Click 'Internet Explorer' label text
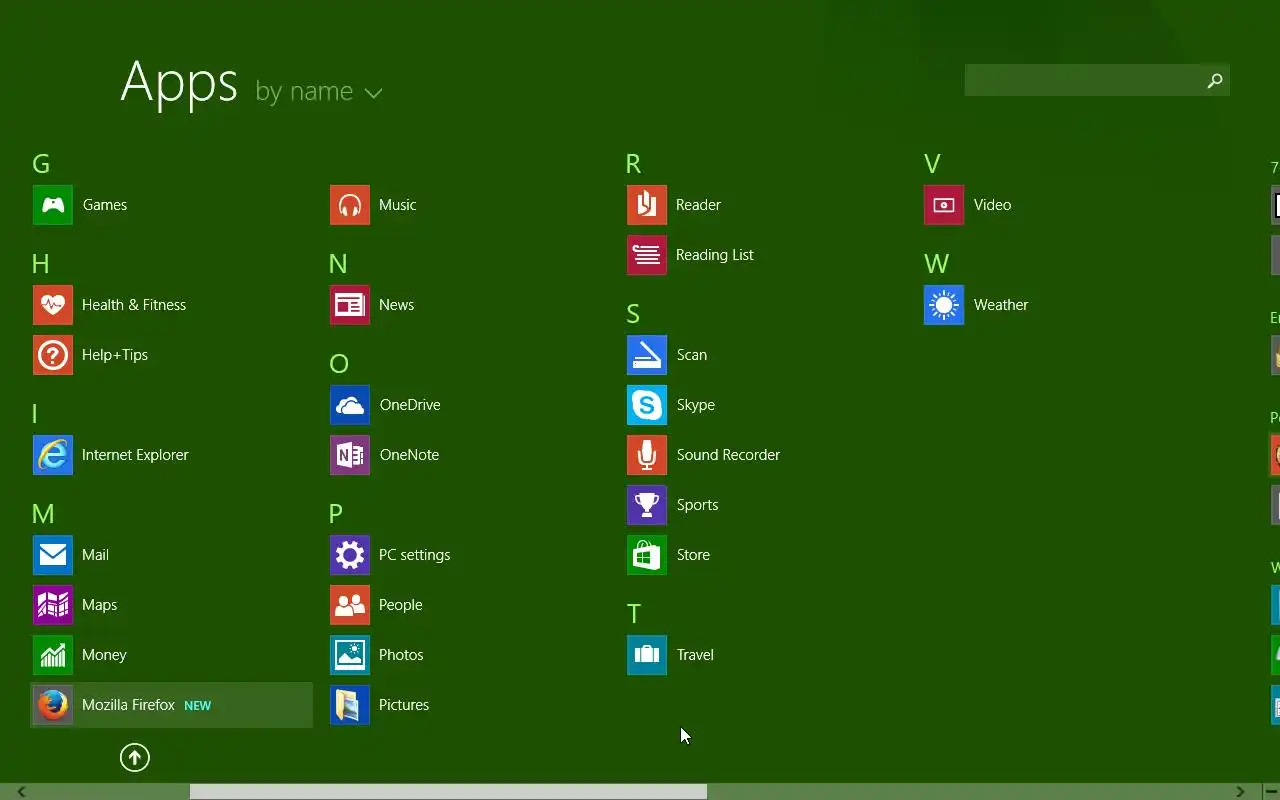 tap(135, 455)
